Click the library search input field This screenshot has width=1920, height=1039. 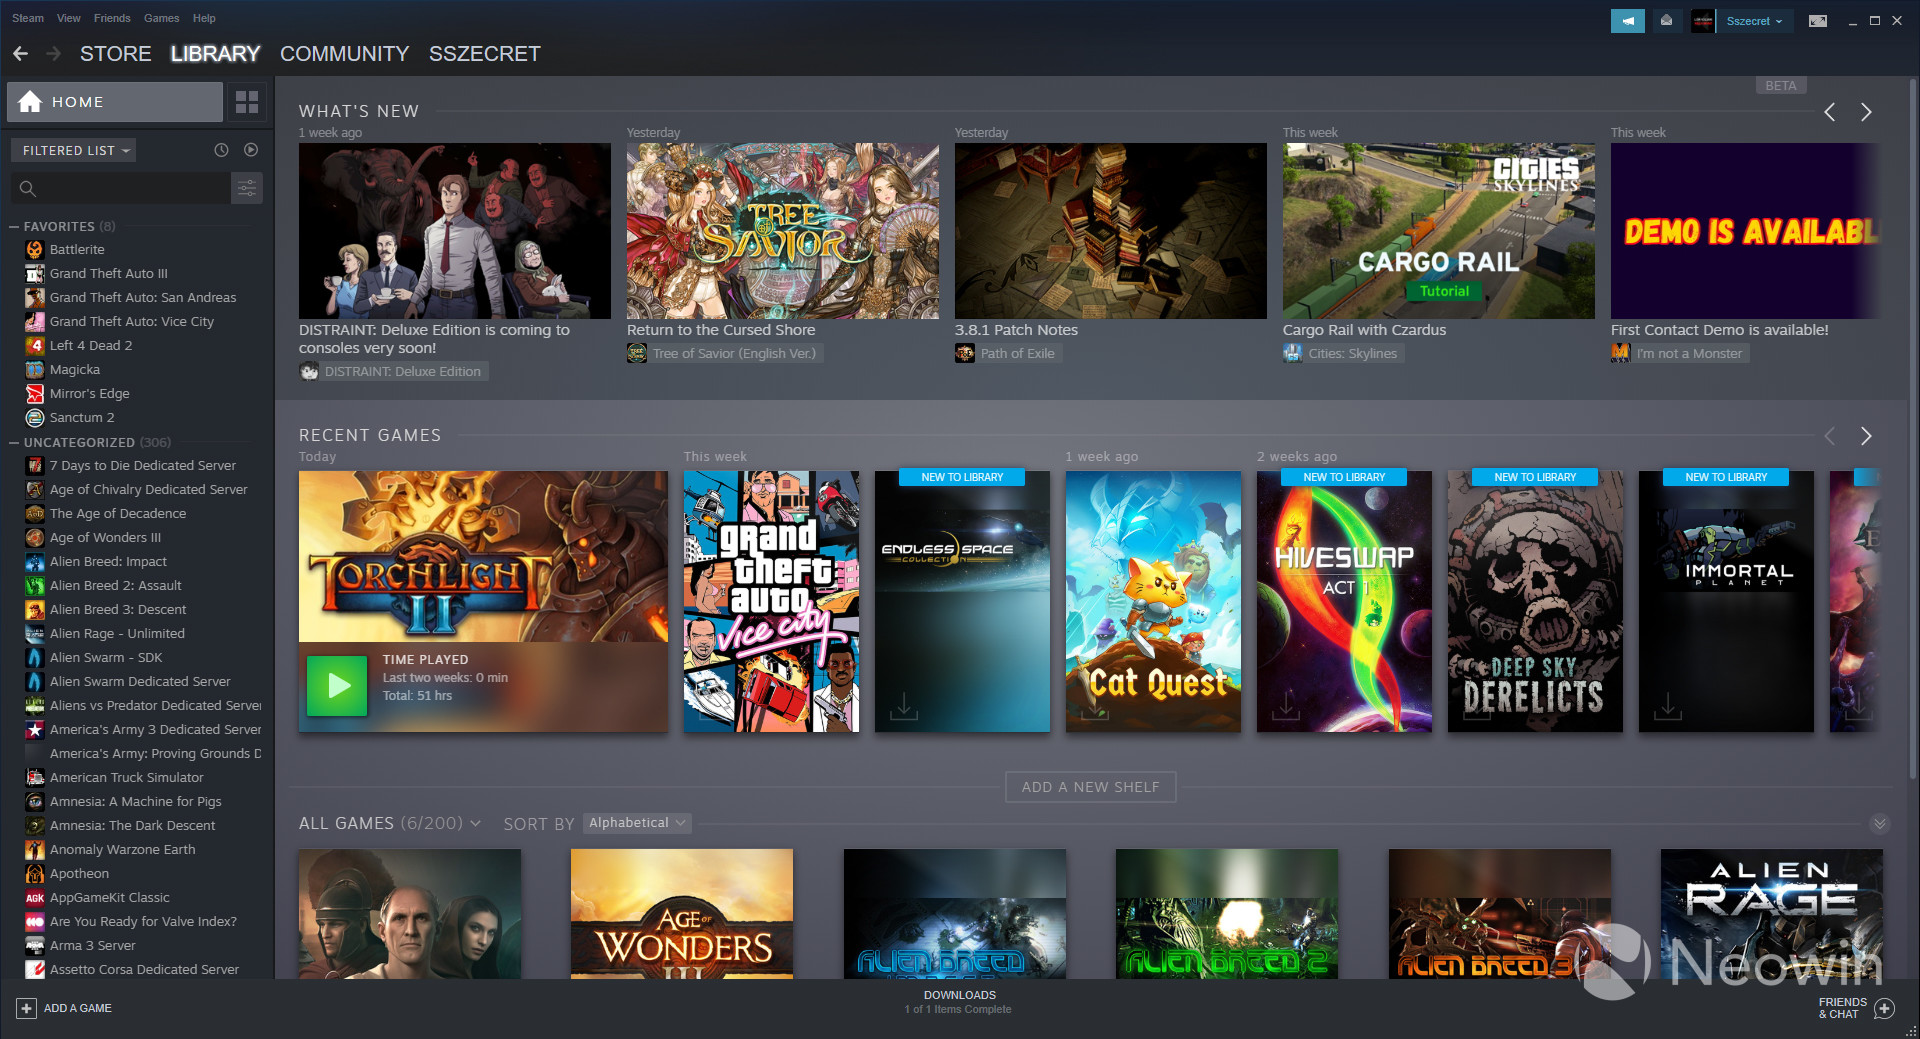click(120, 188)
